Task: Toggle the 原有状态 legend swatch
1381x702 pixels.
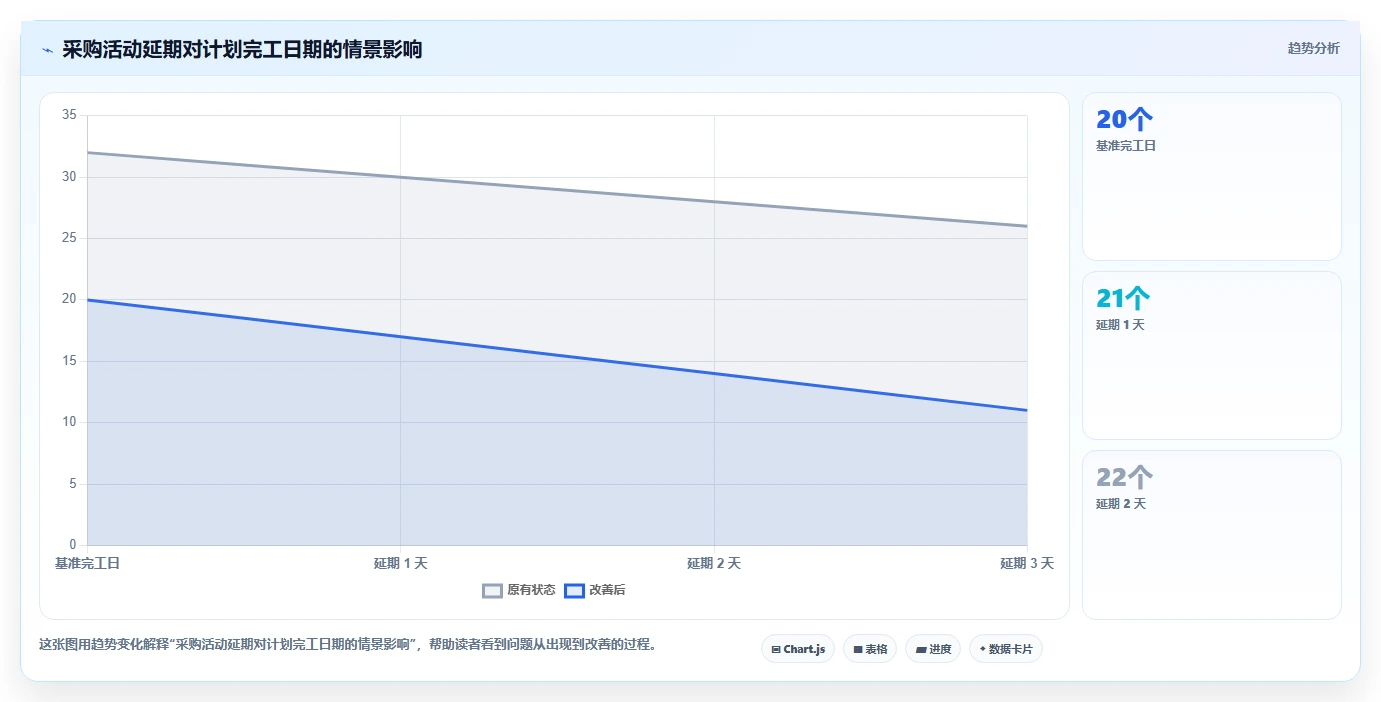Action: point(492,591)
